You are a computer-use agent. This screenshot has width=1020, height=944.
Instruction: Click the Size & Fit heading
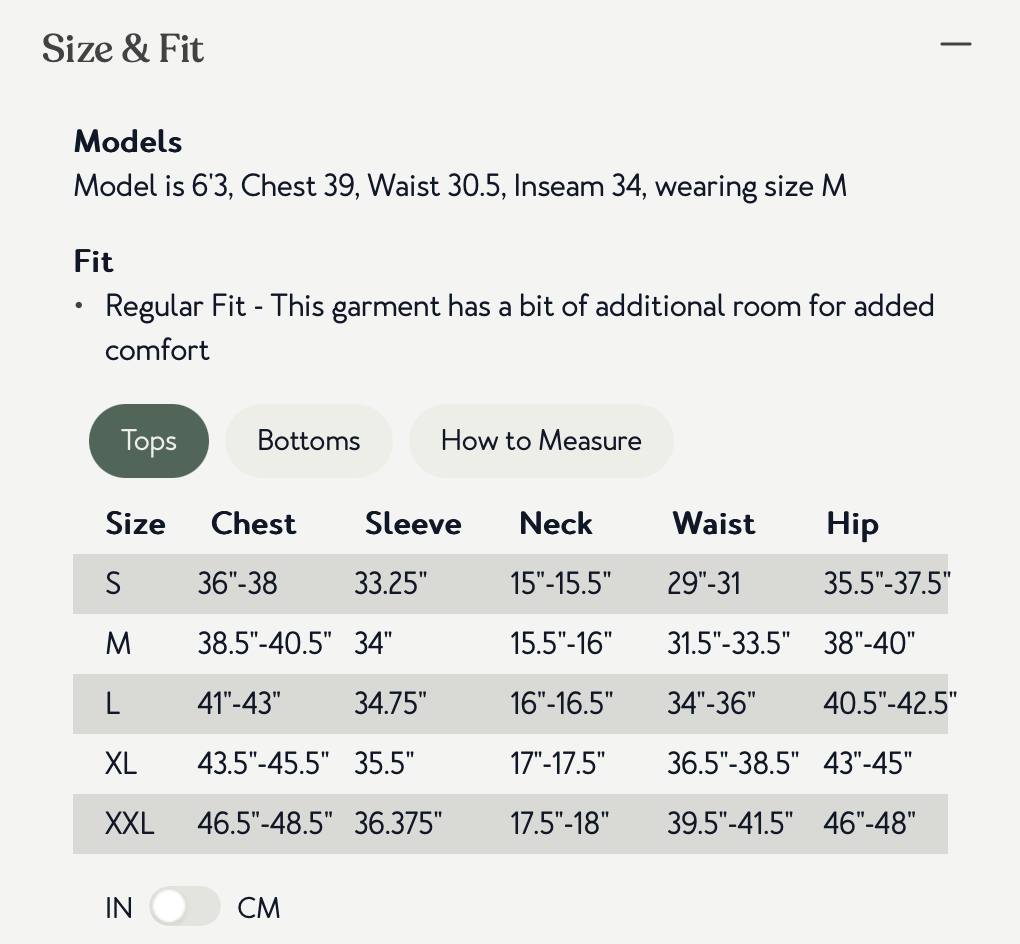click(123, 49)
